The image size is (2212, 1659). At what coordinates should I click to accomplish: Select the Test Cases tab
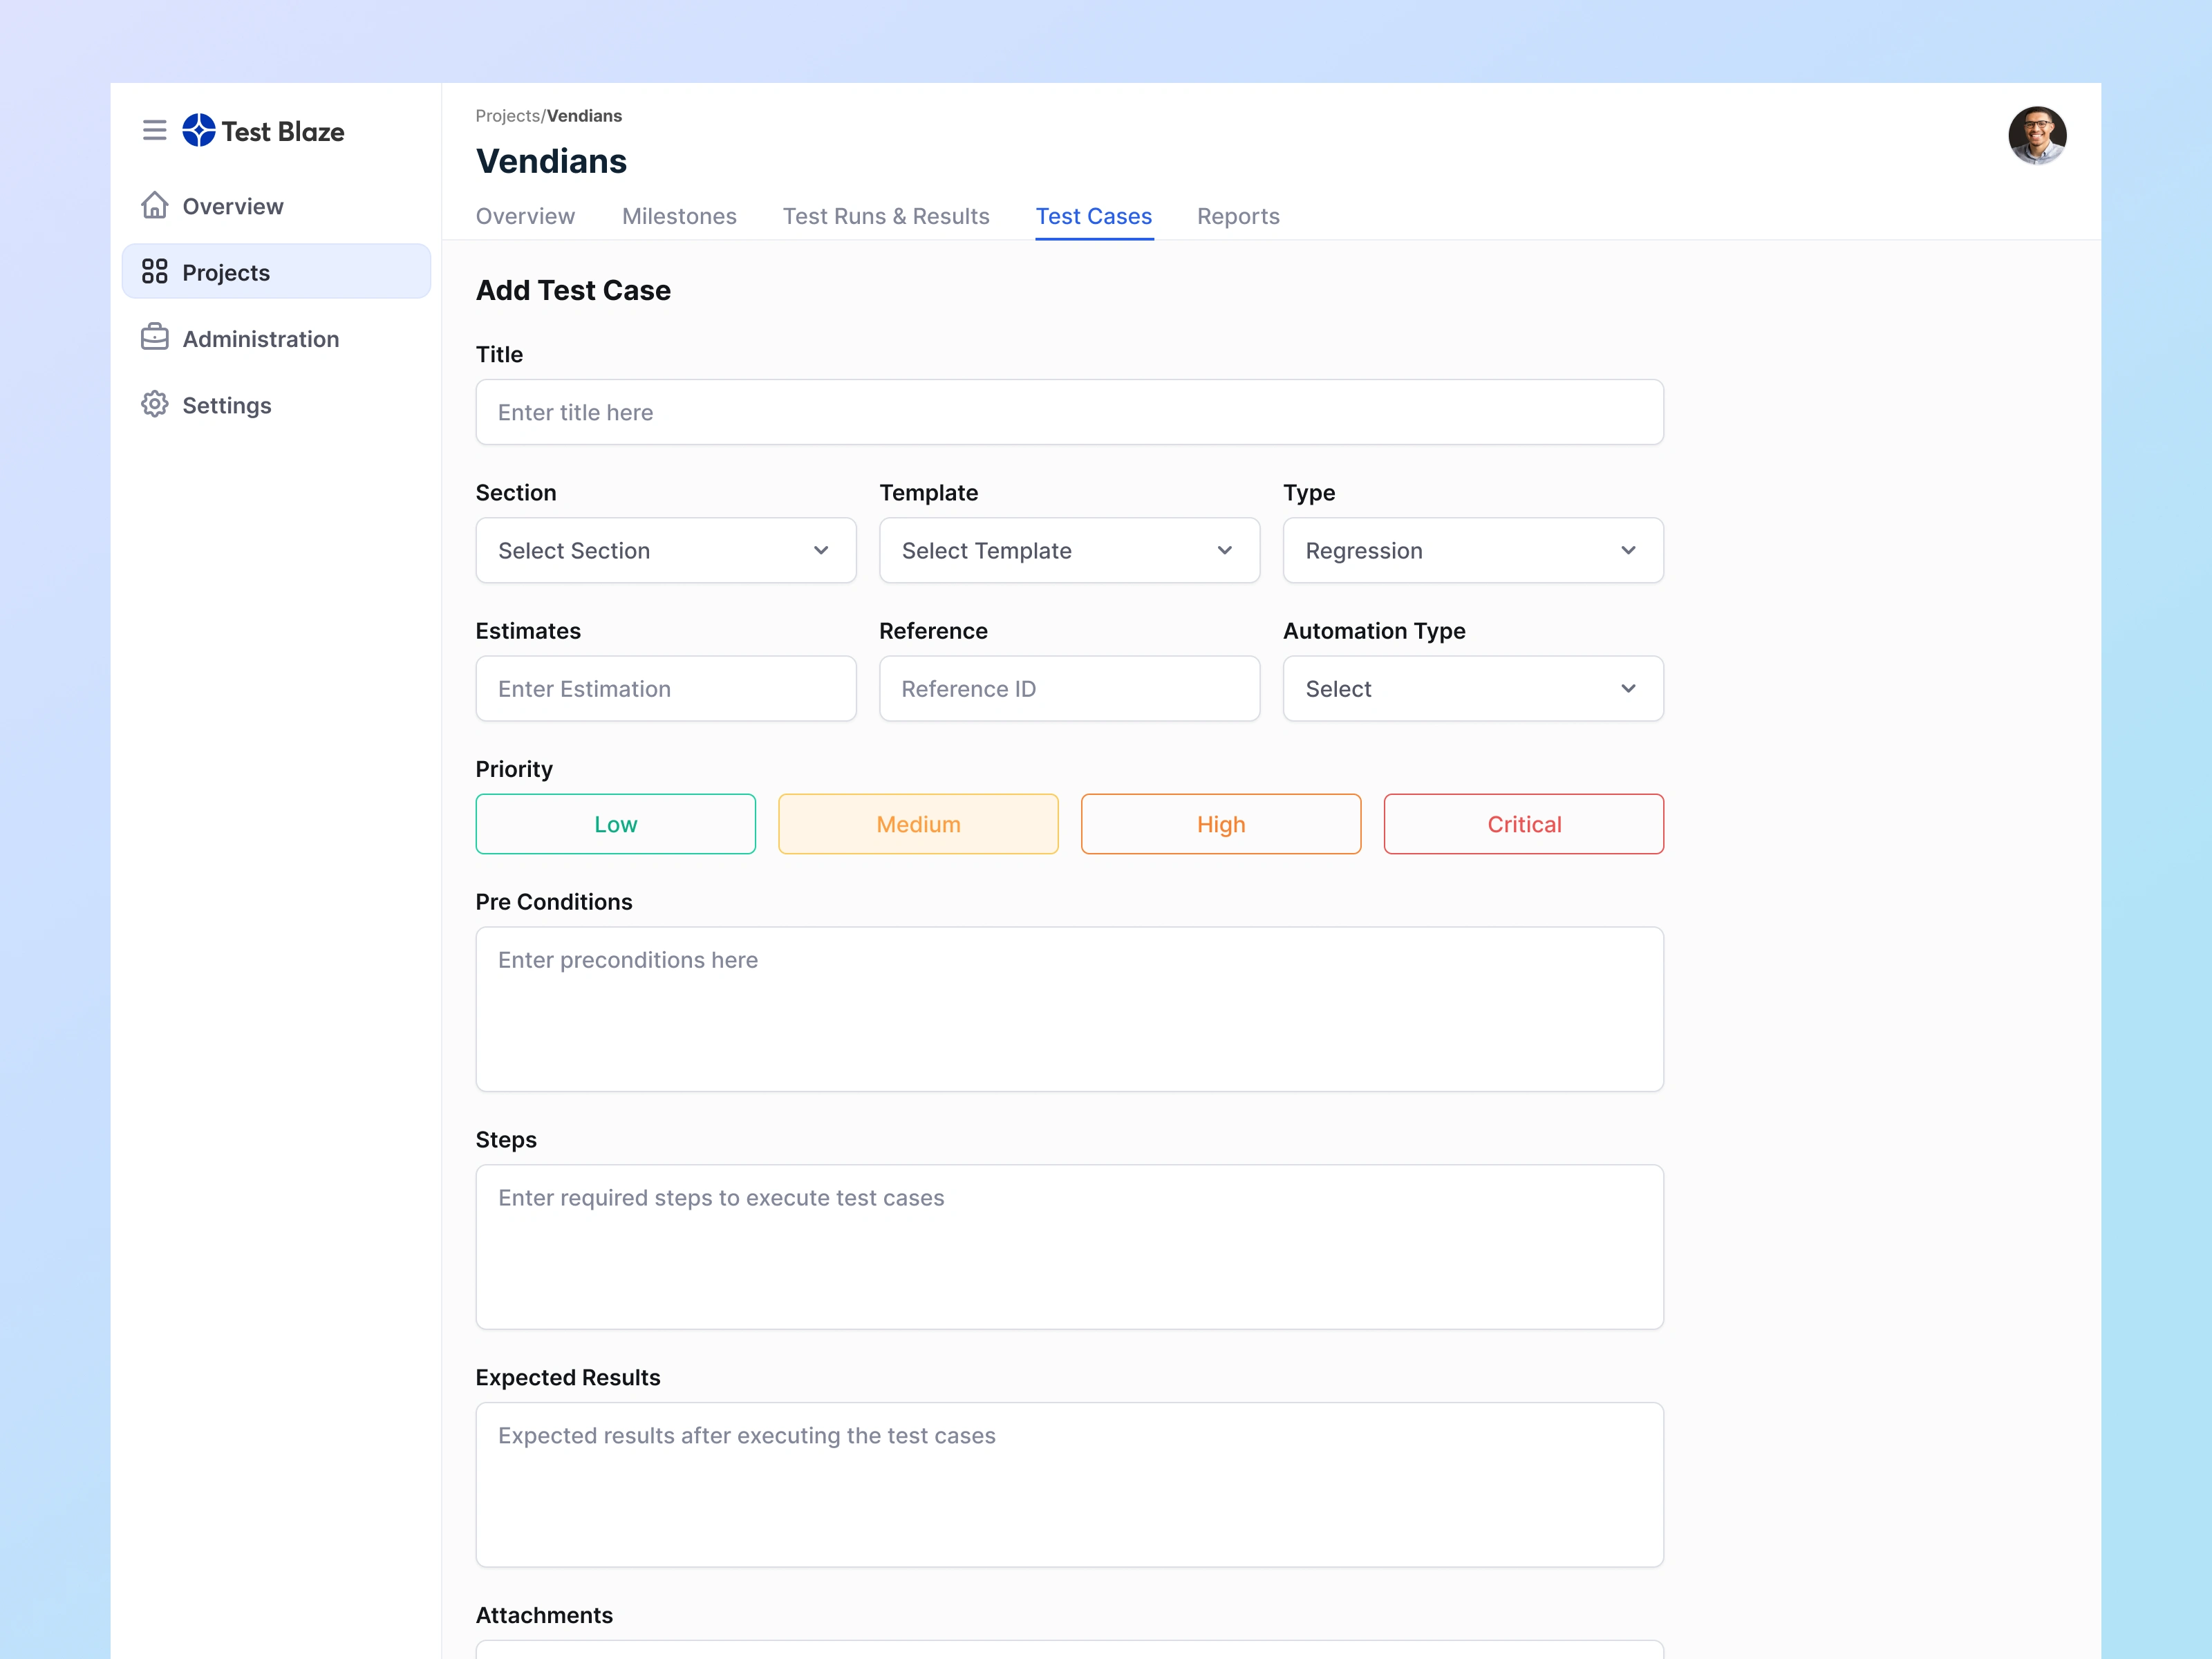[x=1094, y=216]
